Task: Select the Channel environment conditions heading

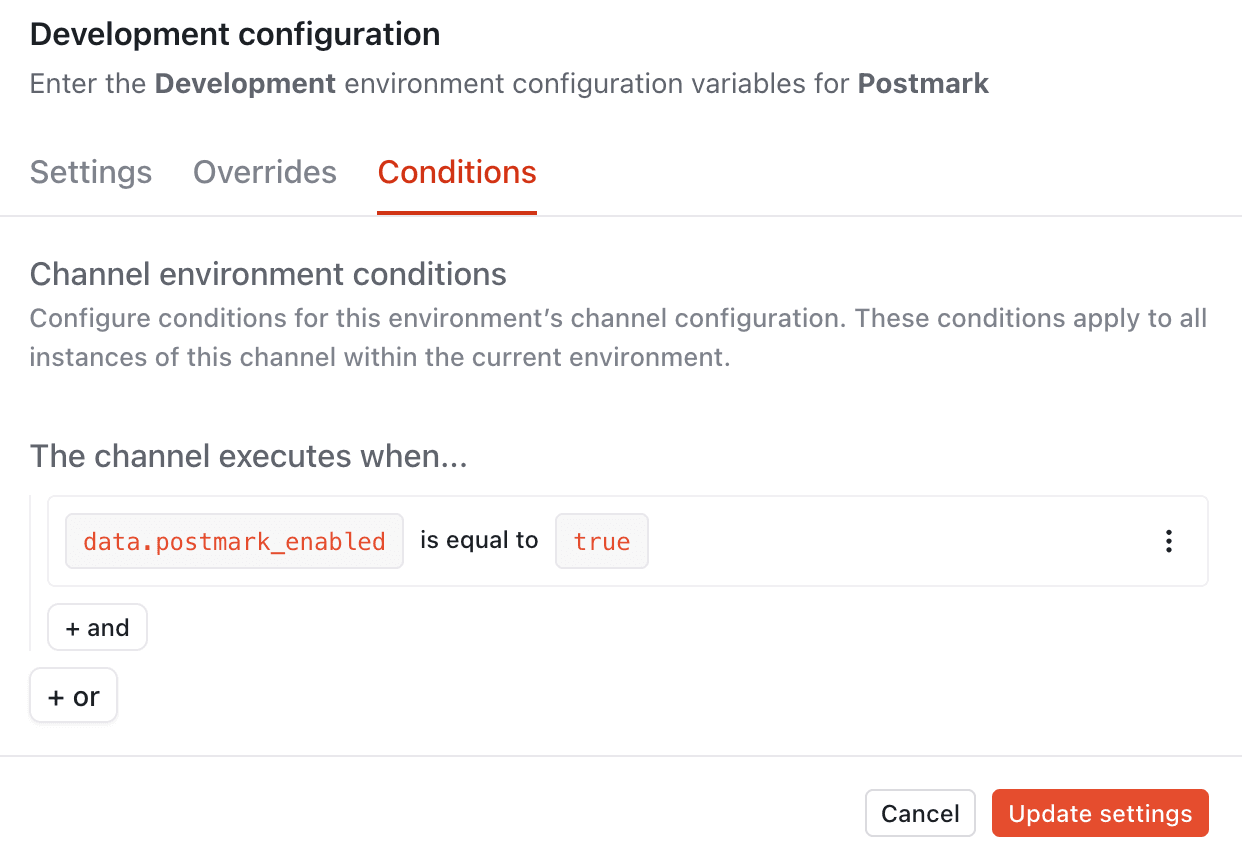Action: (x=268, y=274)
